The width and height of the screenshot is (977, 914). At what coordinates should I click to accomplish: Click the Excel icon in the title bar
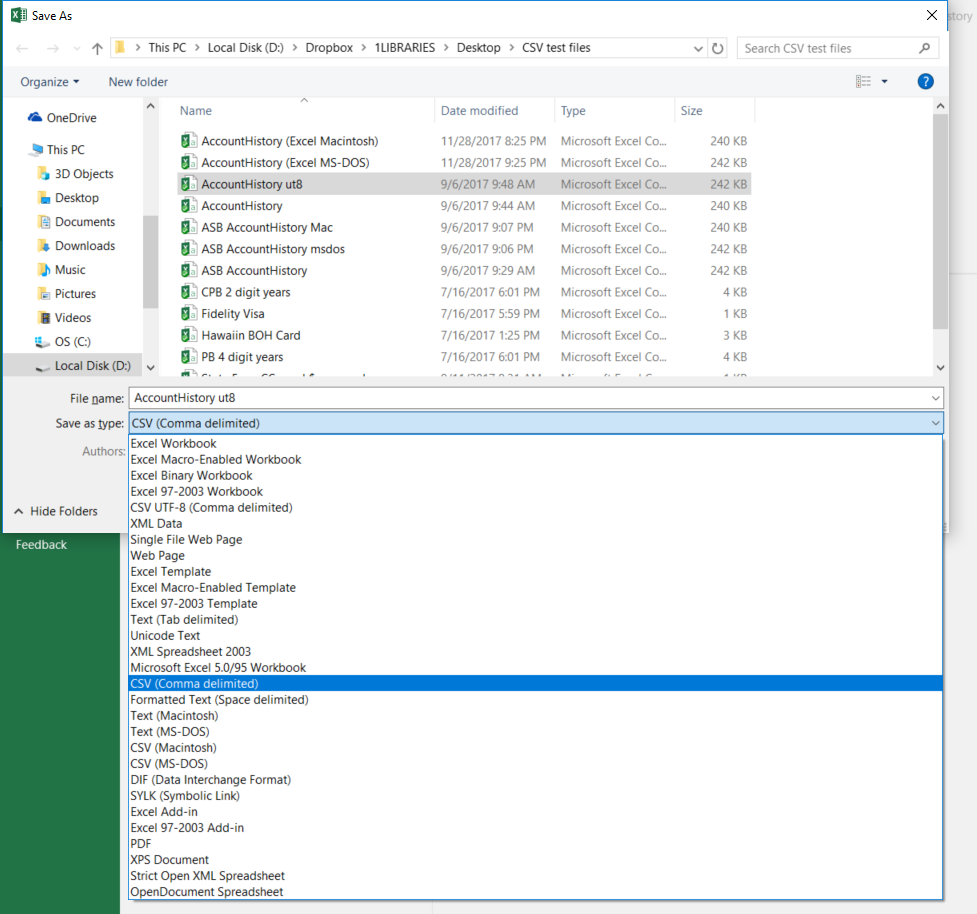pos(19,15)
